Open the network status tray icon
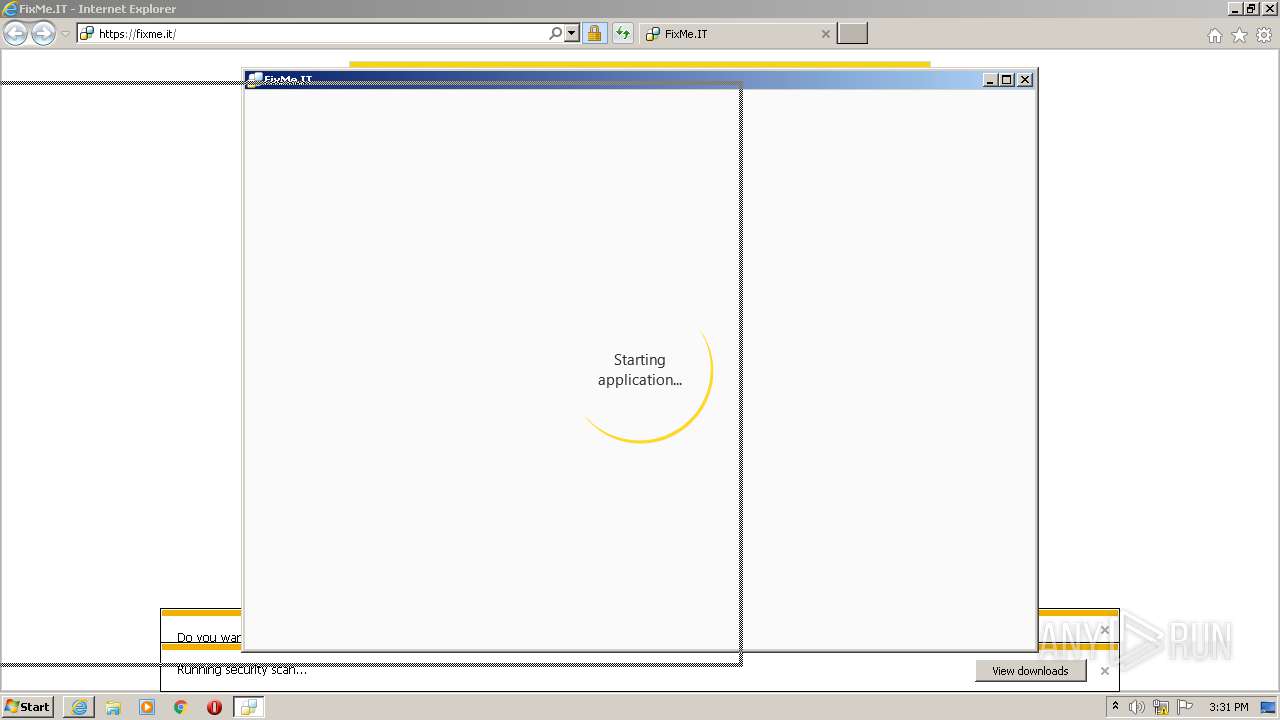This screenshot has width=1280, height=720. pyautogui.click(x=1161, y=707)
